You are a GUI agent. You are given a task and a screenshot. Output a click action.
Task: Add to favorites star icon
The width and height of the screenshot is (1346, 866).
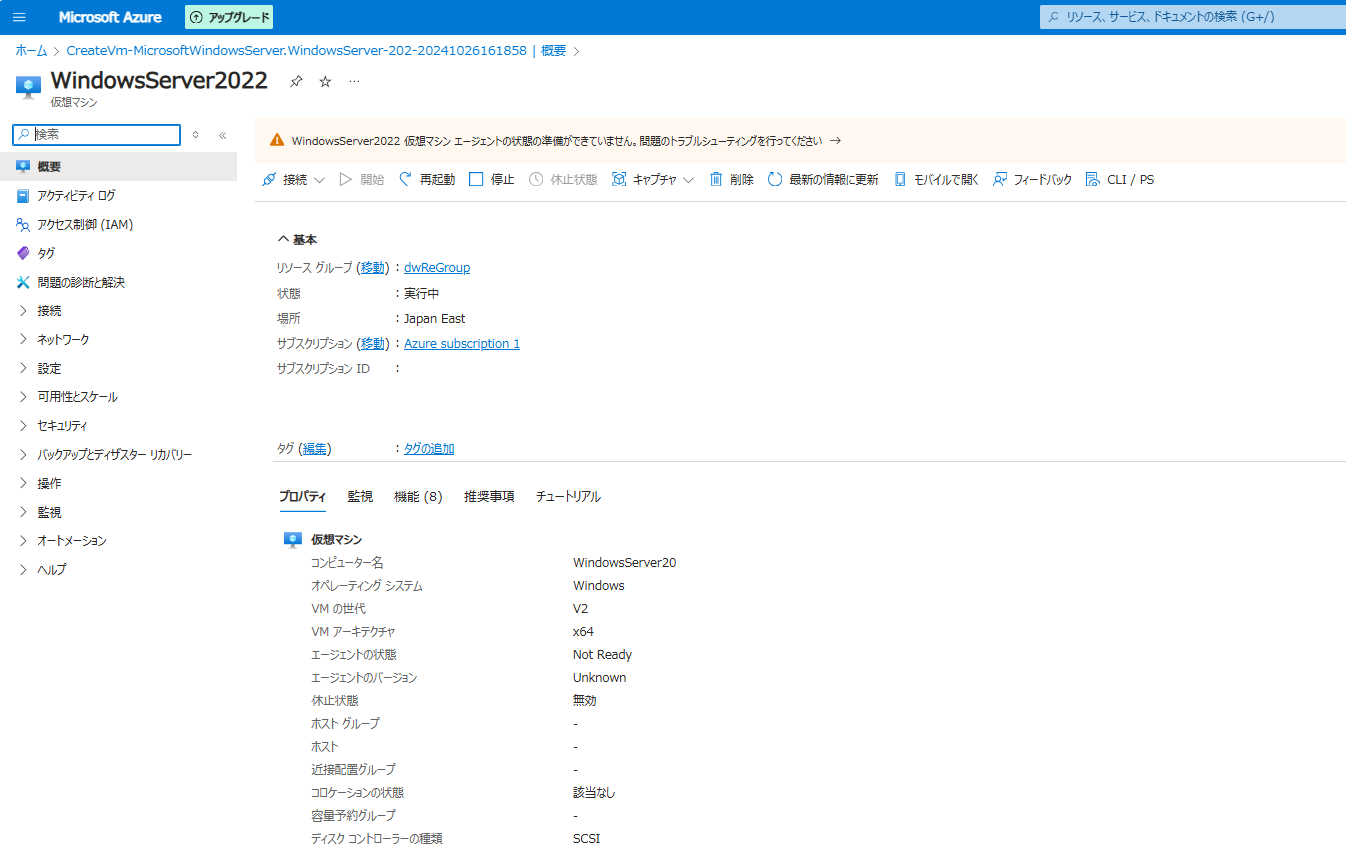point(325,82)
